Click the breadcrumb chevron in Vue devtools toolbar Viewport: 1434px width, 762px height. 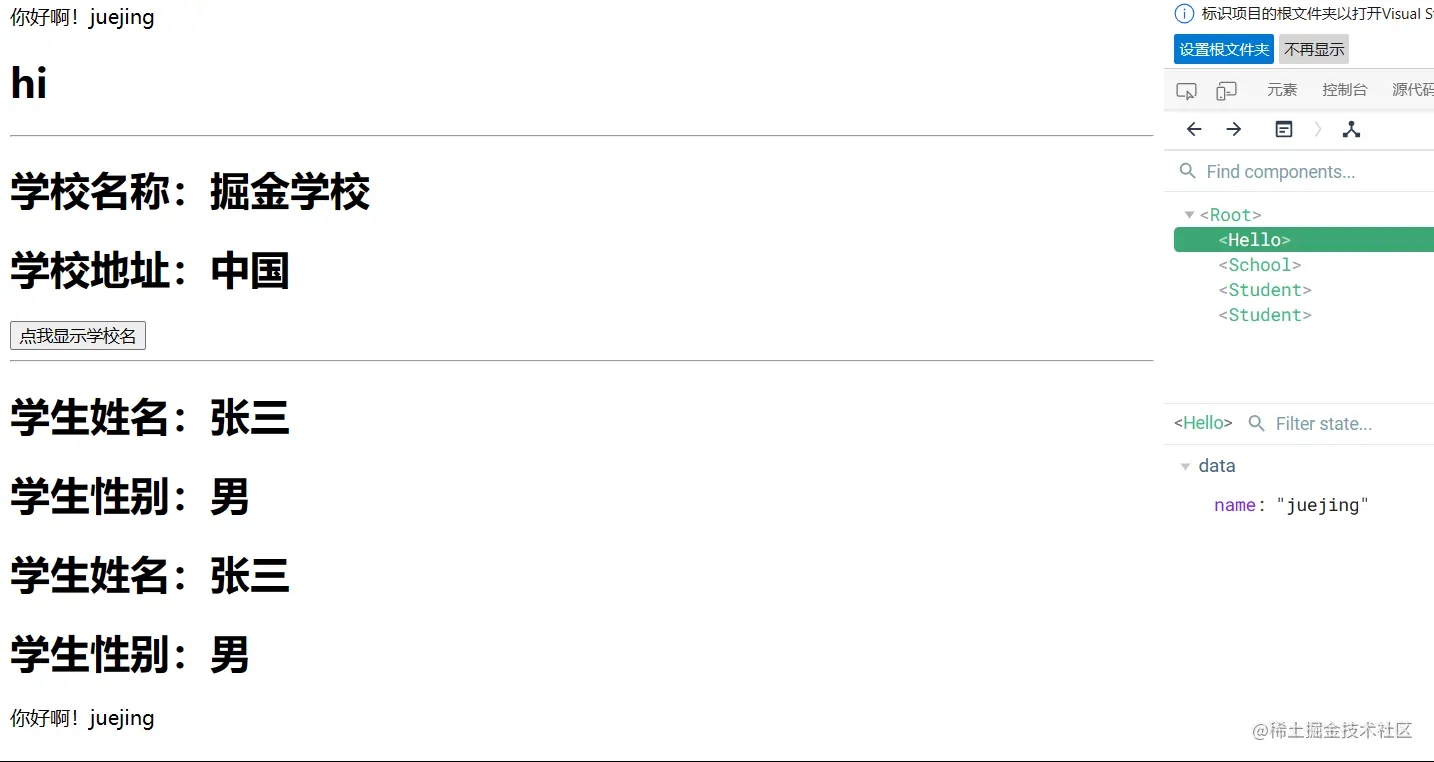pyautogui.click(x=1318, y=129)
